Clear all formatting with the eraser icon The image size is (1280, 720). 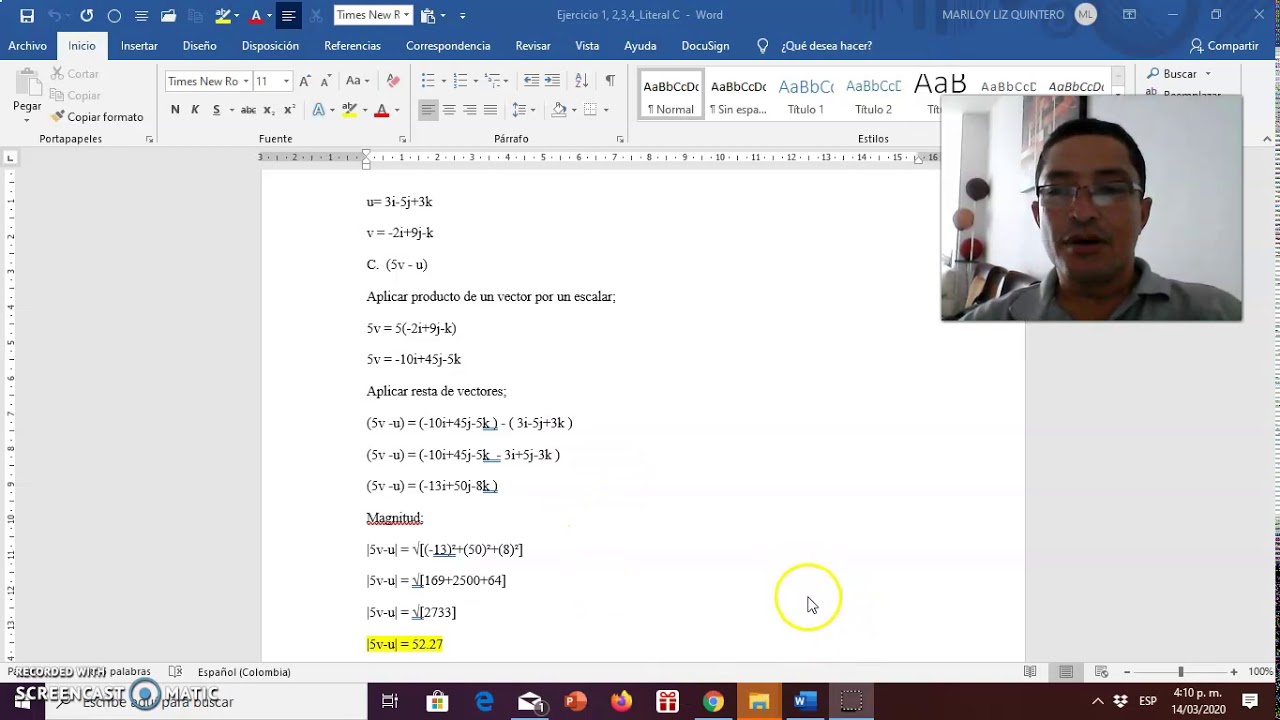393,81
